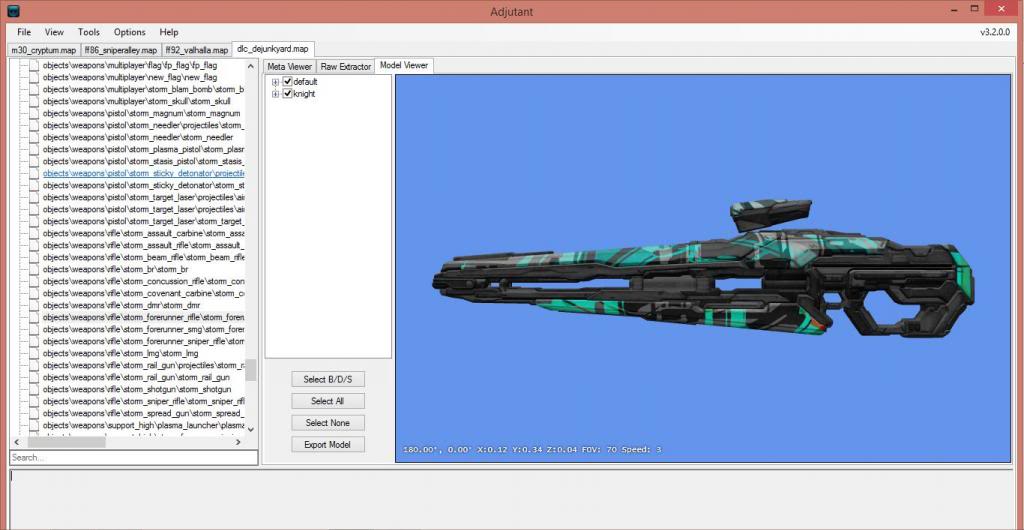Screen dimensions: 1024x530
Task: Select storm_needler\projectiles tree row
Action: click(x=144, y=125)
